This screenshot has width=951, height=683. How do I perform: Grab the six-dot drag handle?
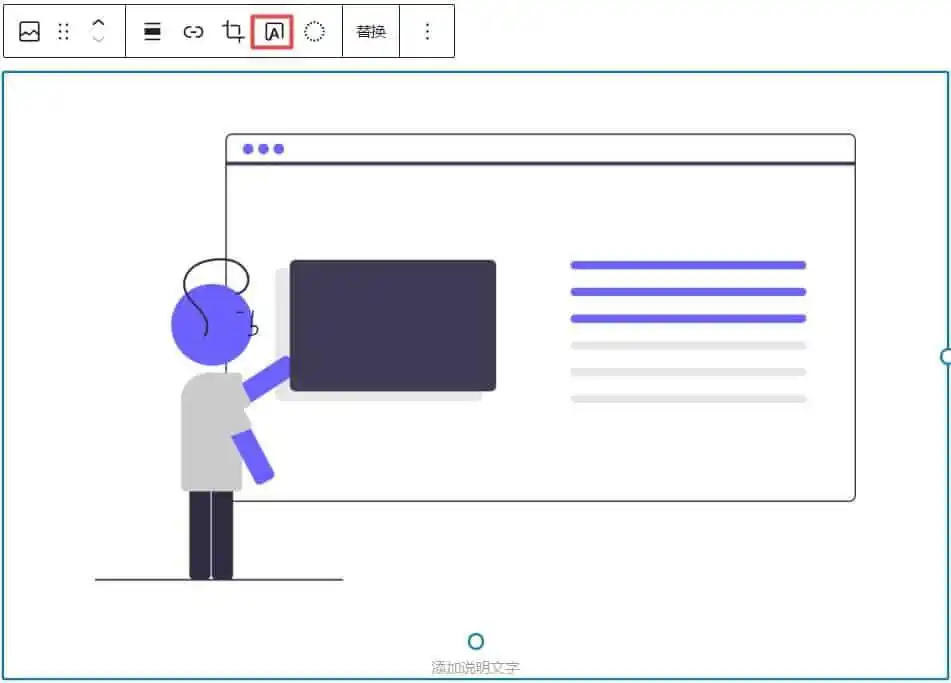point(64,32)
